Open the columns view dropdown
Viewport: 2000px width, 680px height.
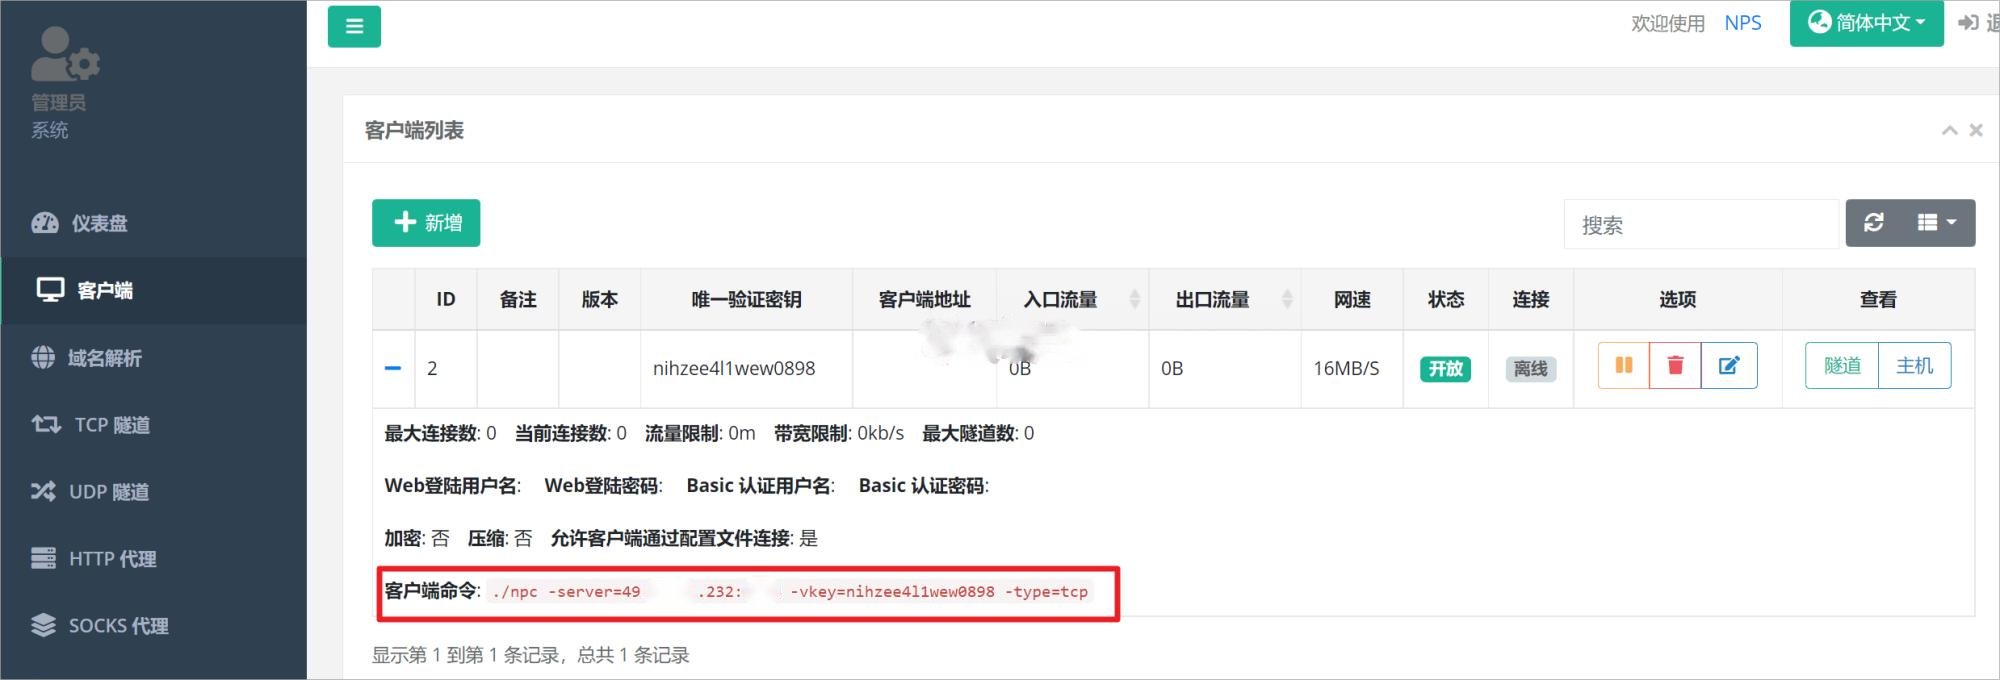(x=1938, y=222)
